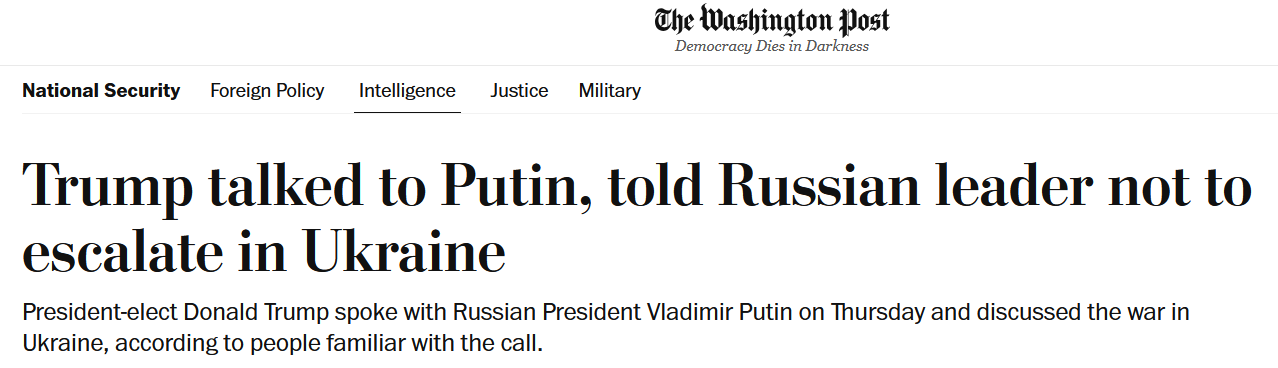Click the word Thursday in the summary

(x=875, y=313)
